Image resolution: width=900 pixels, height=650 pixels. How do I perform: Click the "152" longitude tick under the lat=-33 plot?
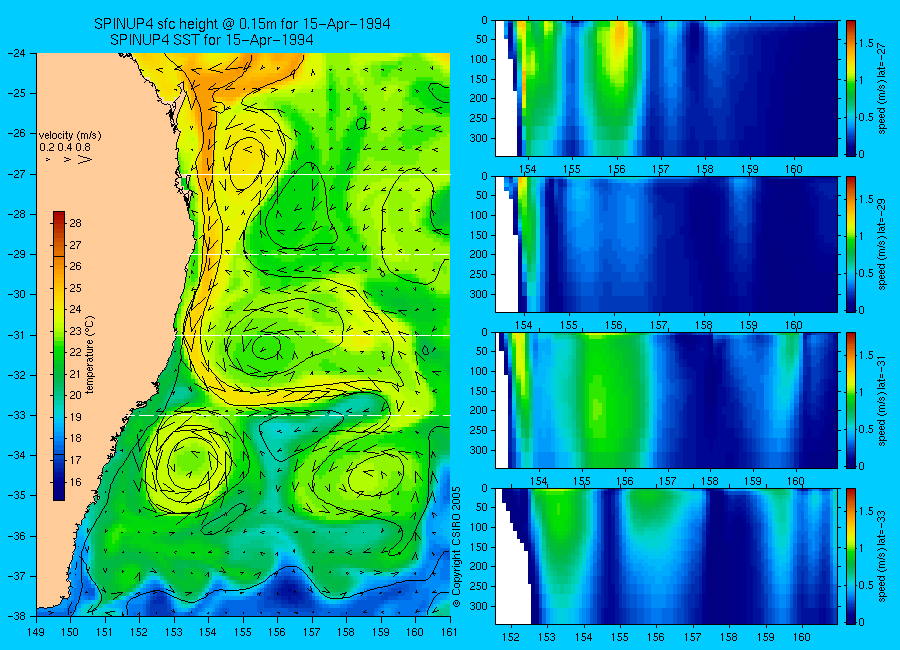click(510, 637)
